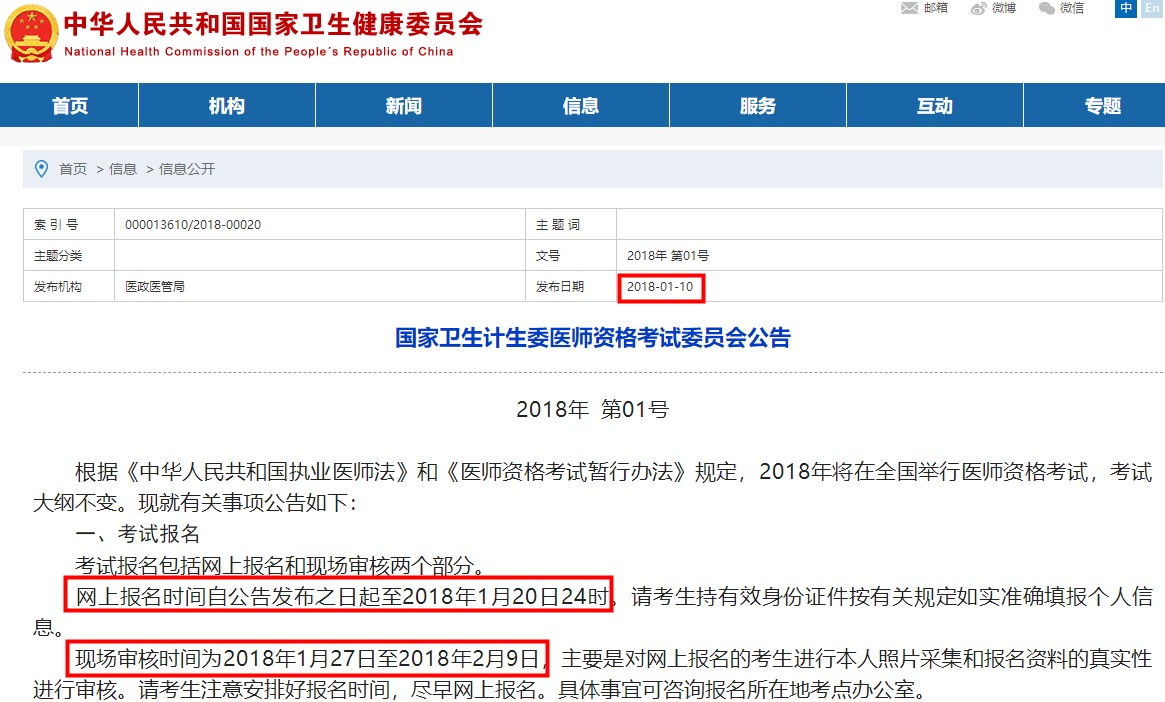The width and height of the screenshot is (1165, 702).
Task: Open the 机构 navigation menu
Action: tap(227, 106)
